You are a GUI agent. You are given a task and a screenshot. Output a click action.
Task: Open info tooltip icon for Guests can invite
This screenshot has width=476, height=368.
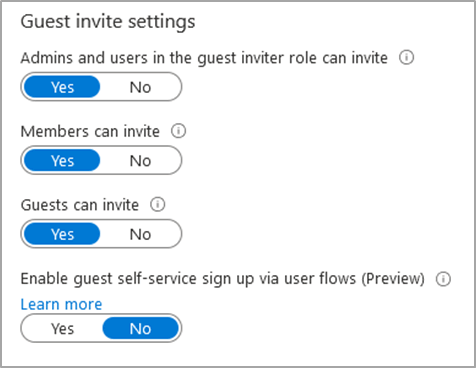point(157,205)
